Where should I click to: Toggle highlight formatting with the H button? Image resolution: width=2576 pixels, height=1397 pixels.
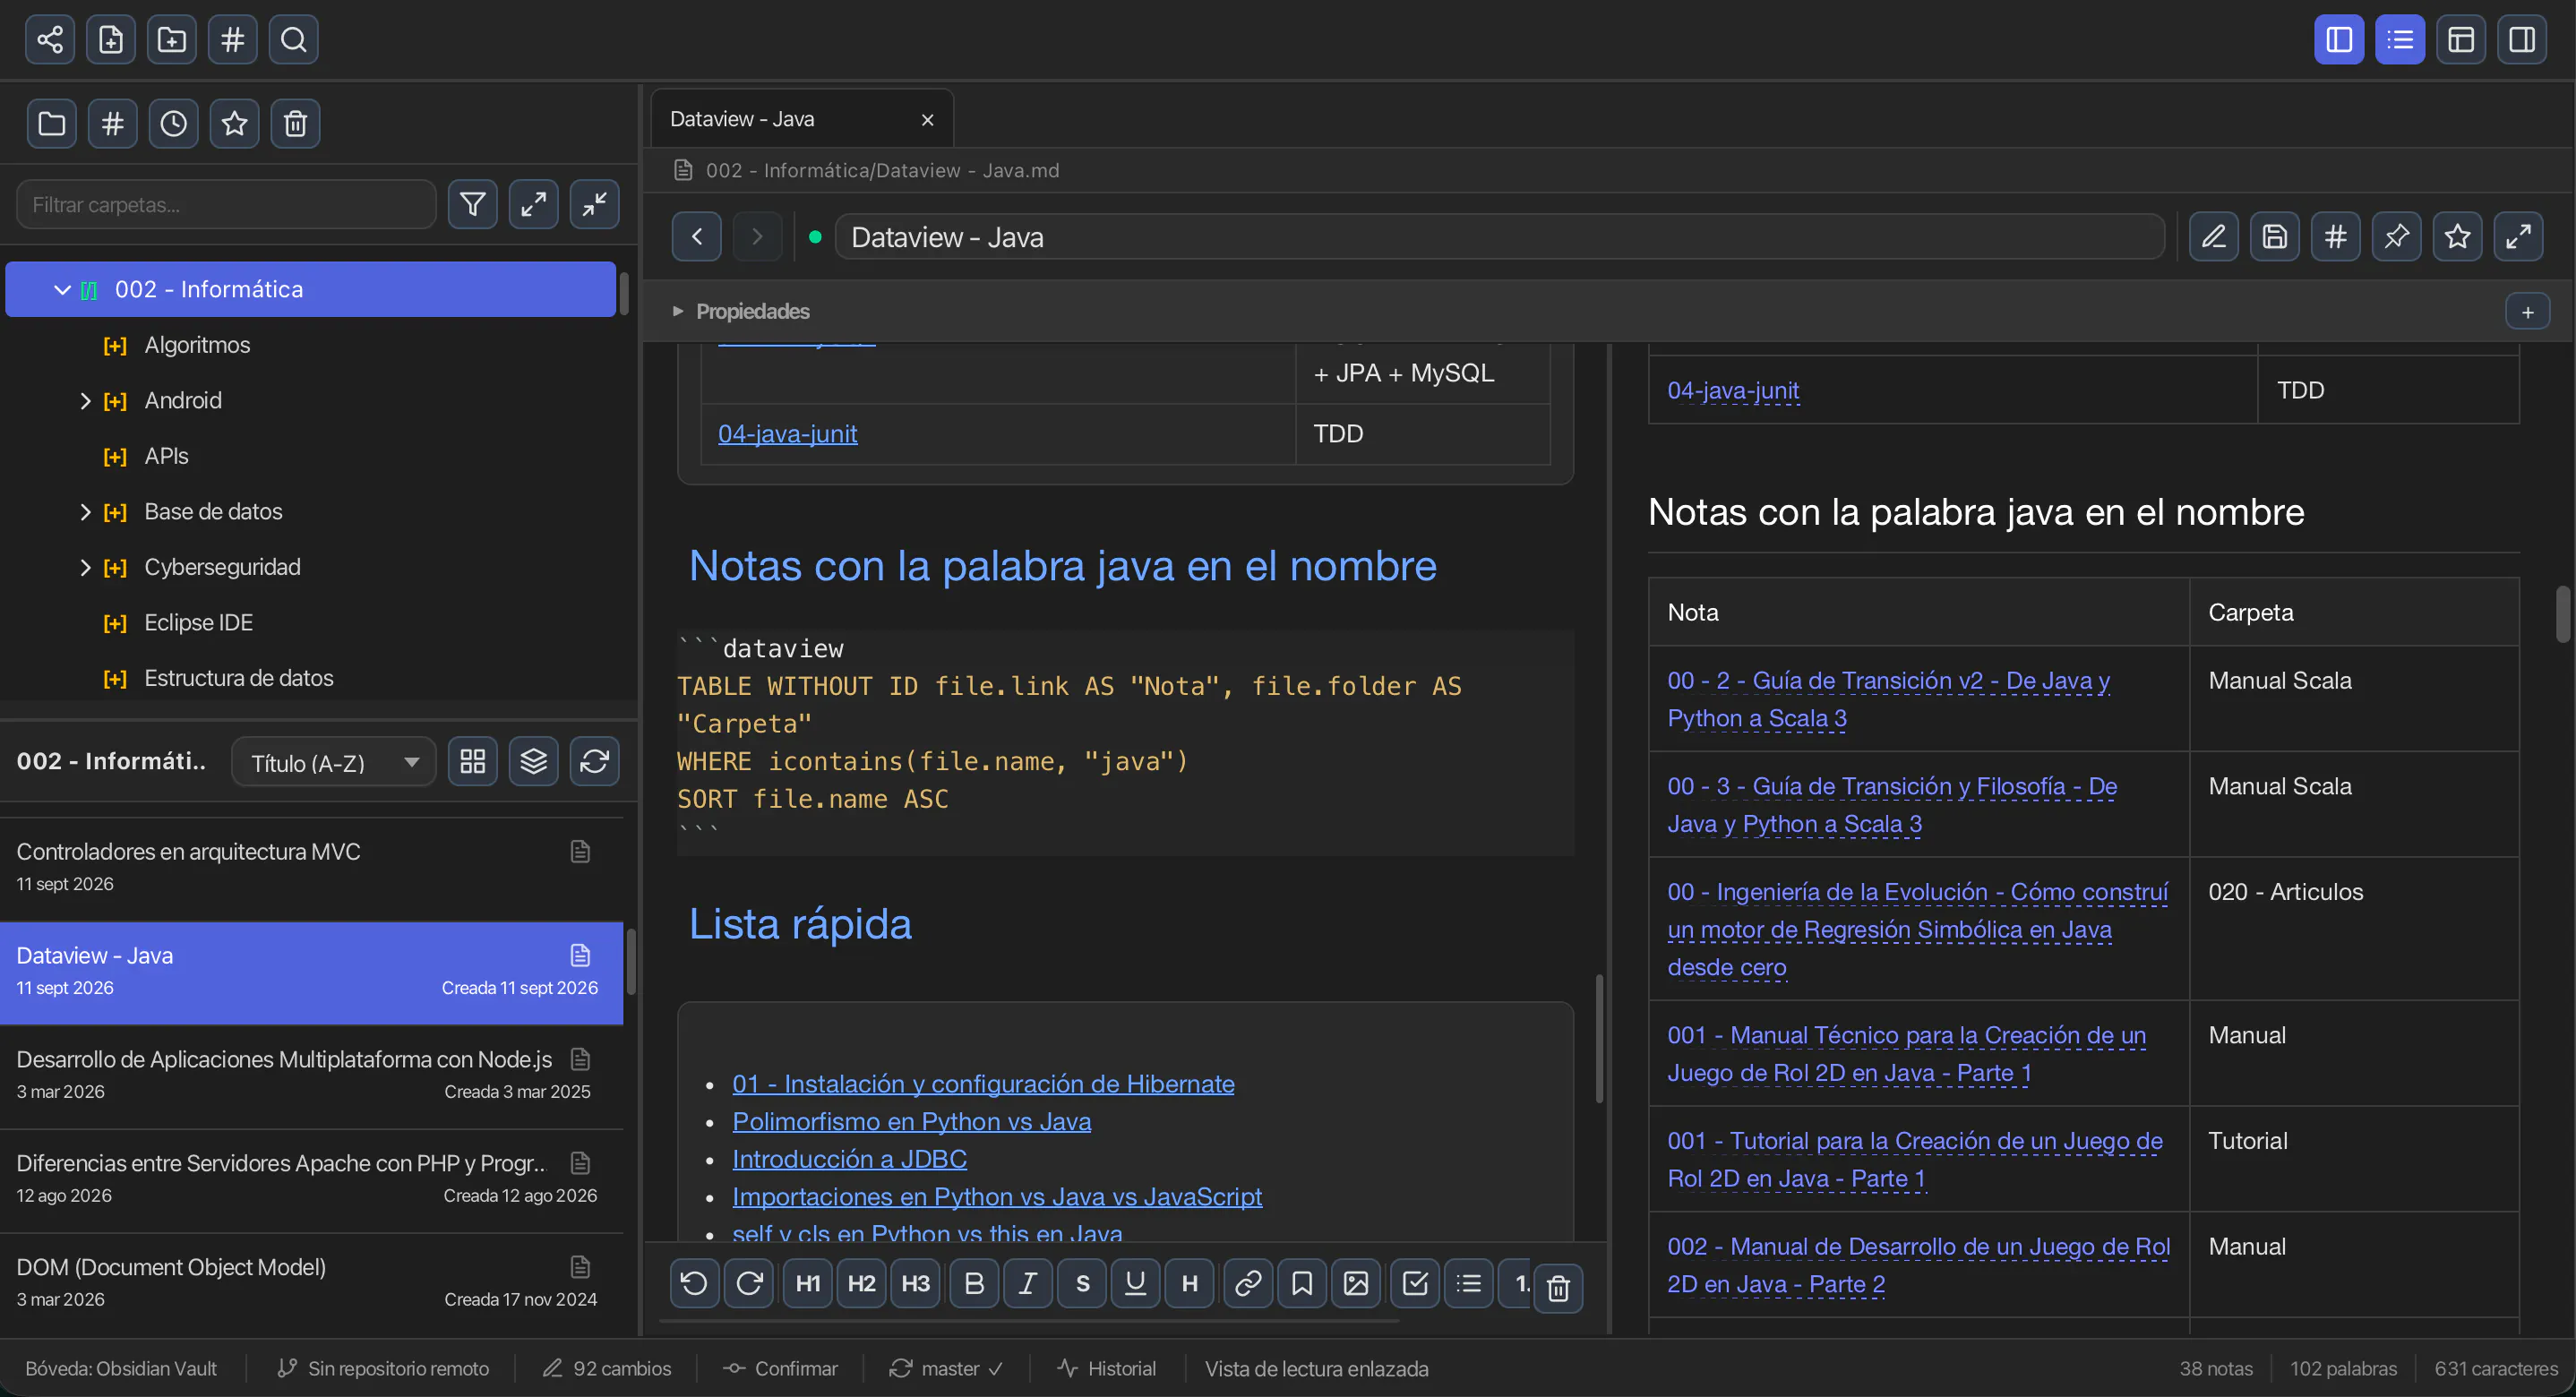[x=1190, y=1283]
